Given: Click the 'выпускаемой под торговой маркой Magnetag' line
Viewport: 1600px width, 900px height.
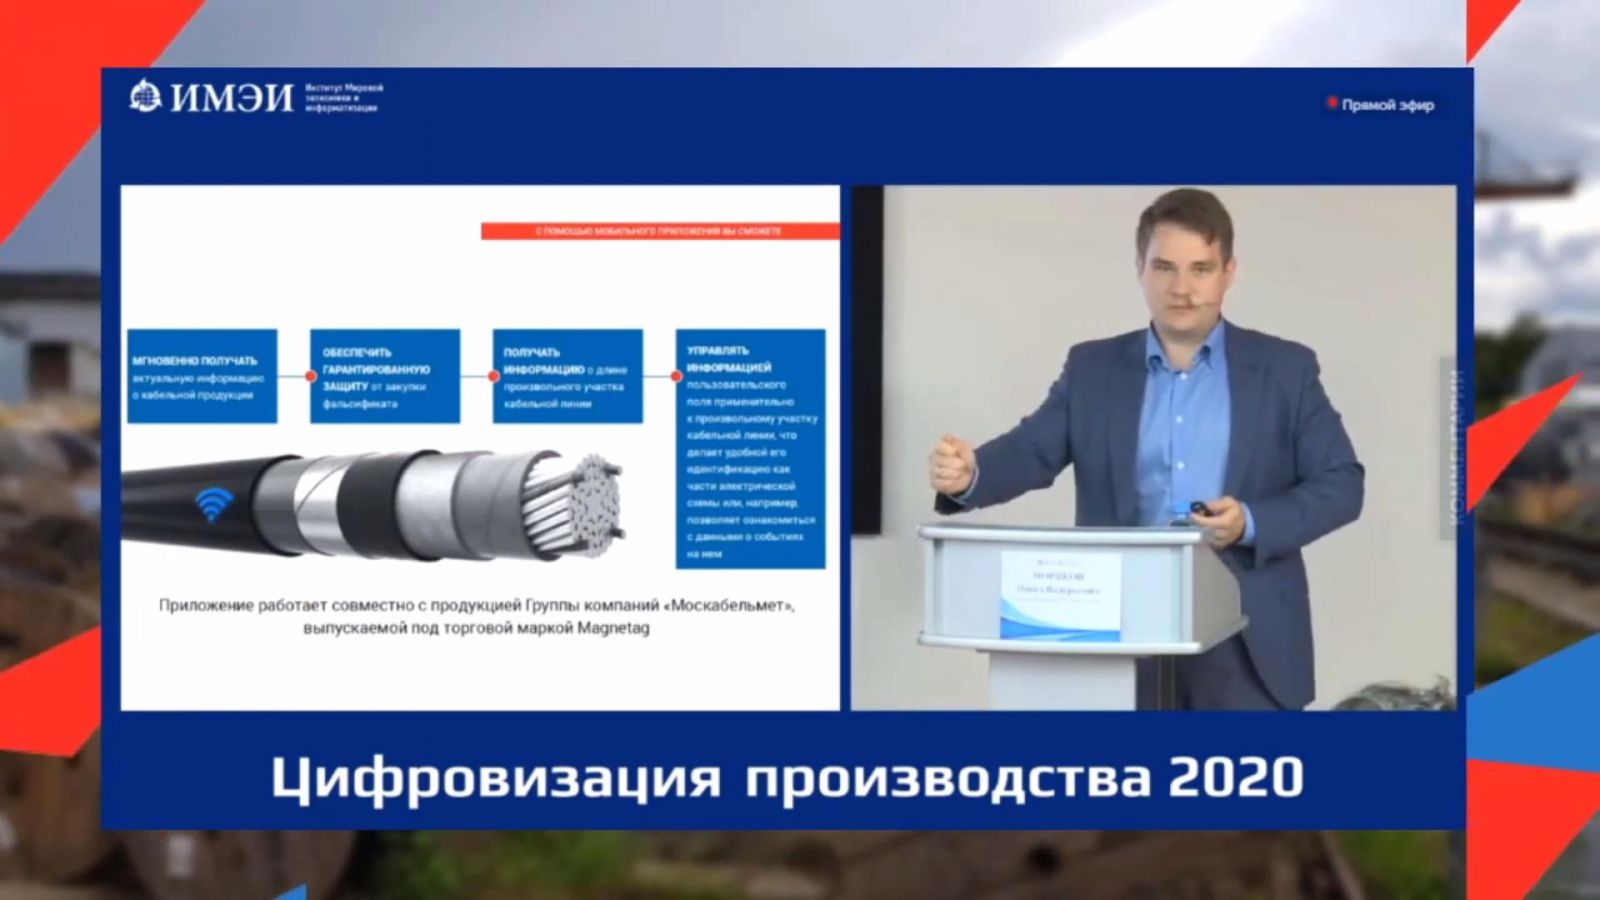Looking at the screenshot, I should (476, 628).
